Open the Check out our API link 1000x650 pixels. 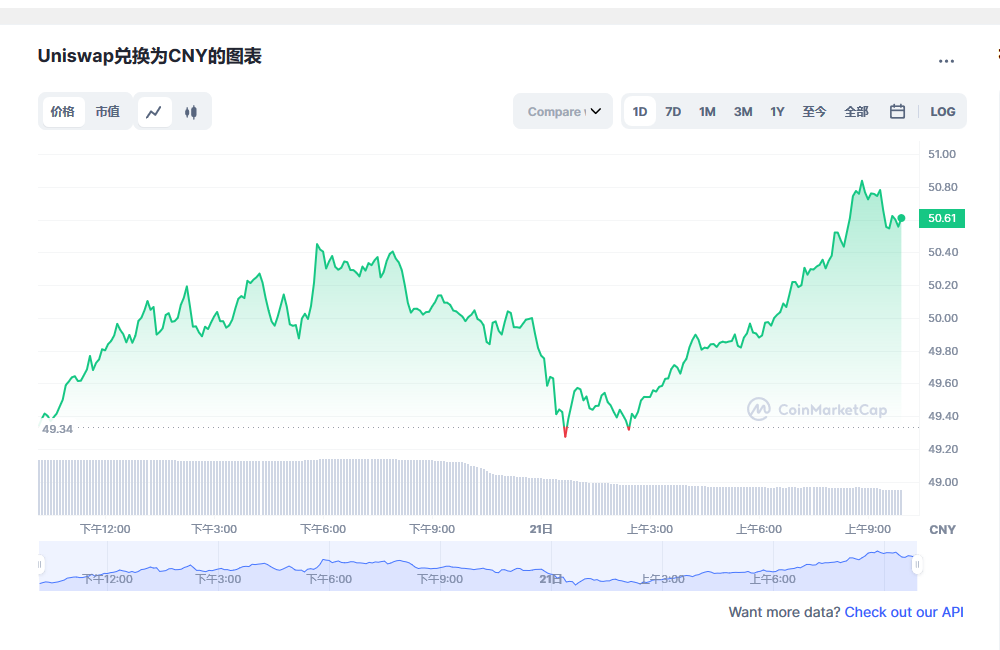click(904, 612)
